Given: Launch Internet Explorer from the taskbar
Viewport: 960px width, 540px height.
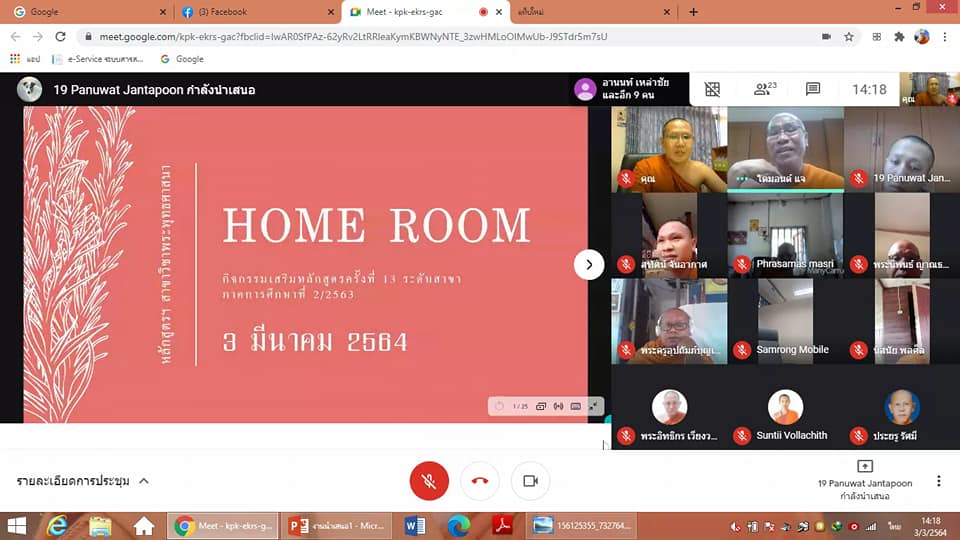Looking at the screenshot, I should (57, 526).
